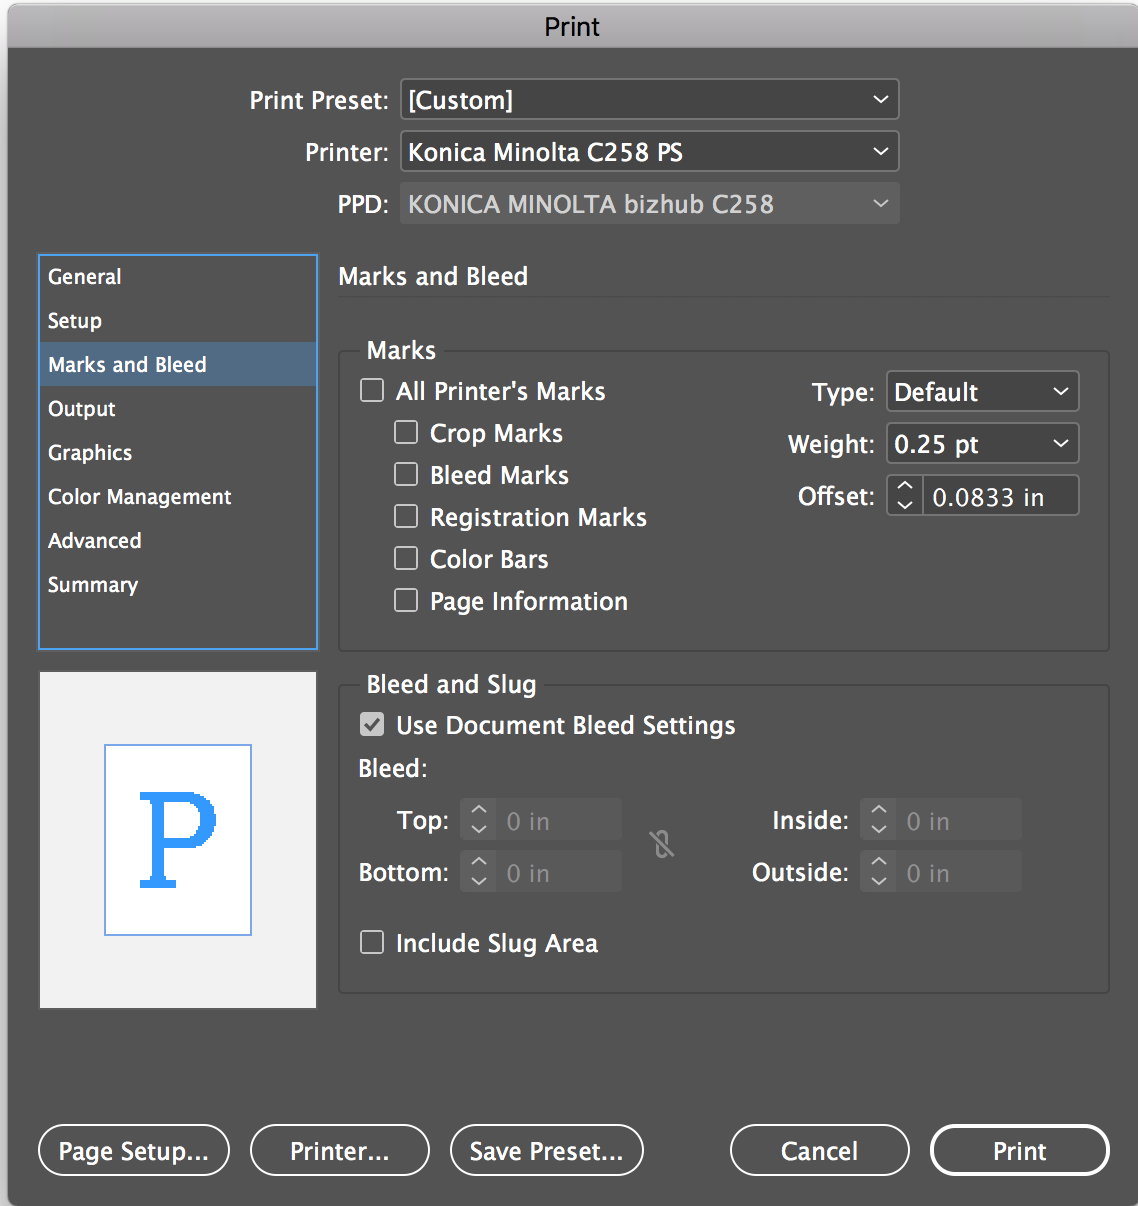Viewport: 1138px width, 1206px height.
Task: Open the Page Setup dialog
Action: [x=134, y=1151]
